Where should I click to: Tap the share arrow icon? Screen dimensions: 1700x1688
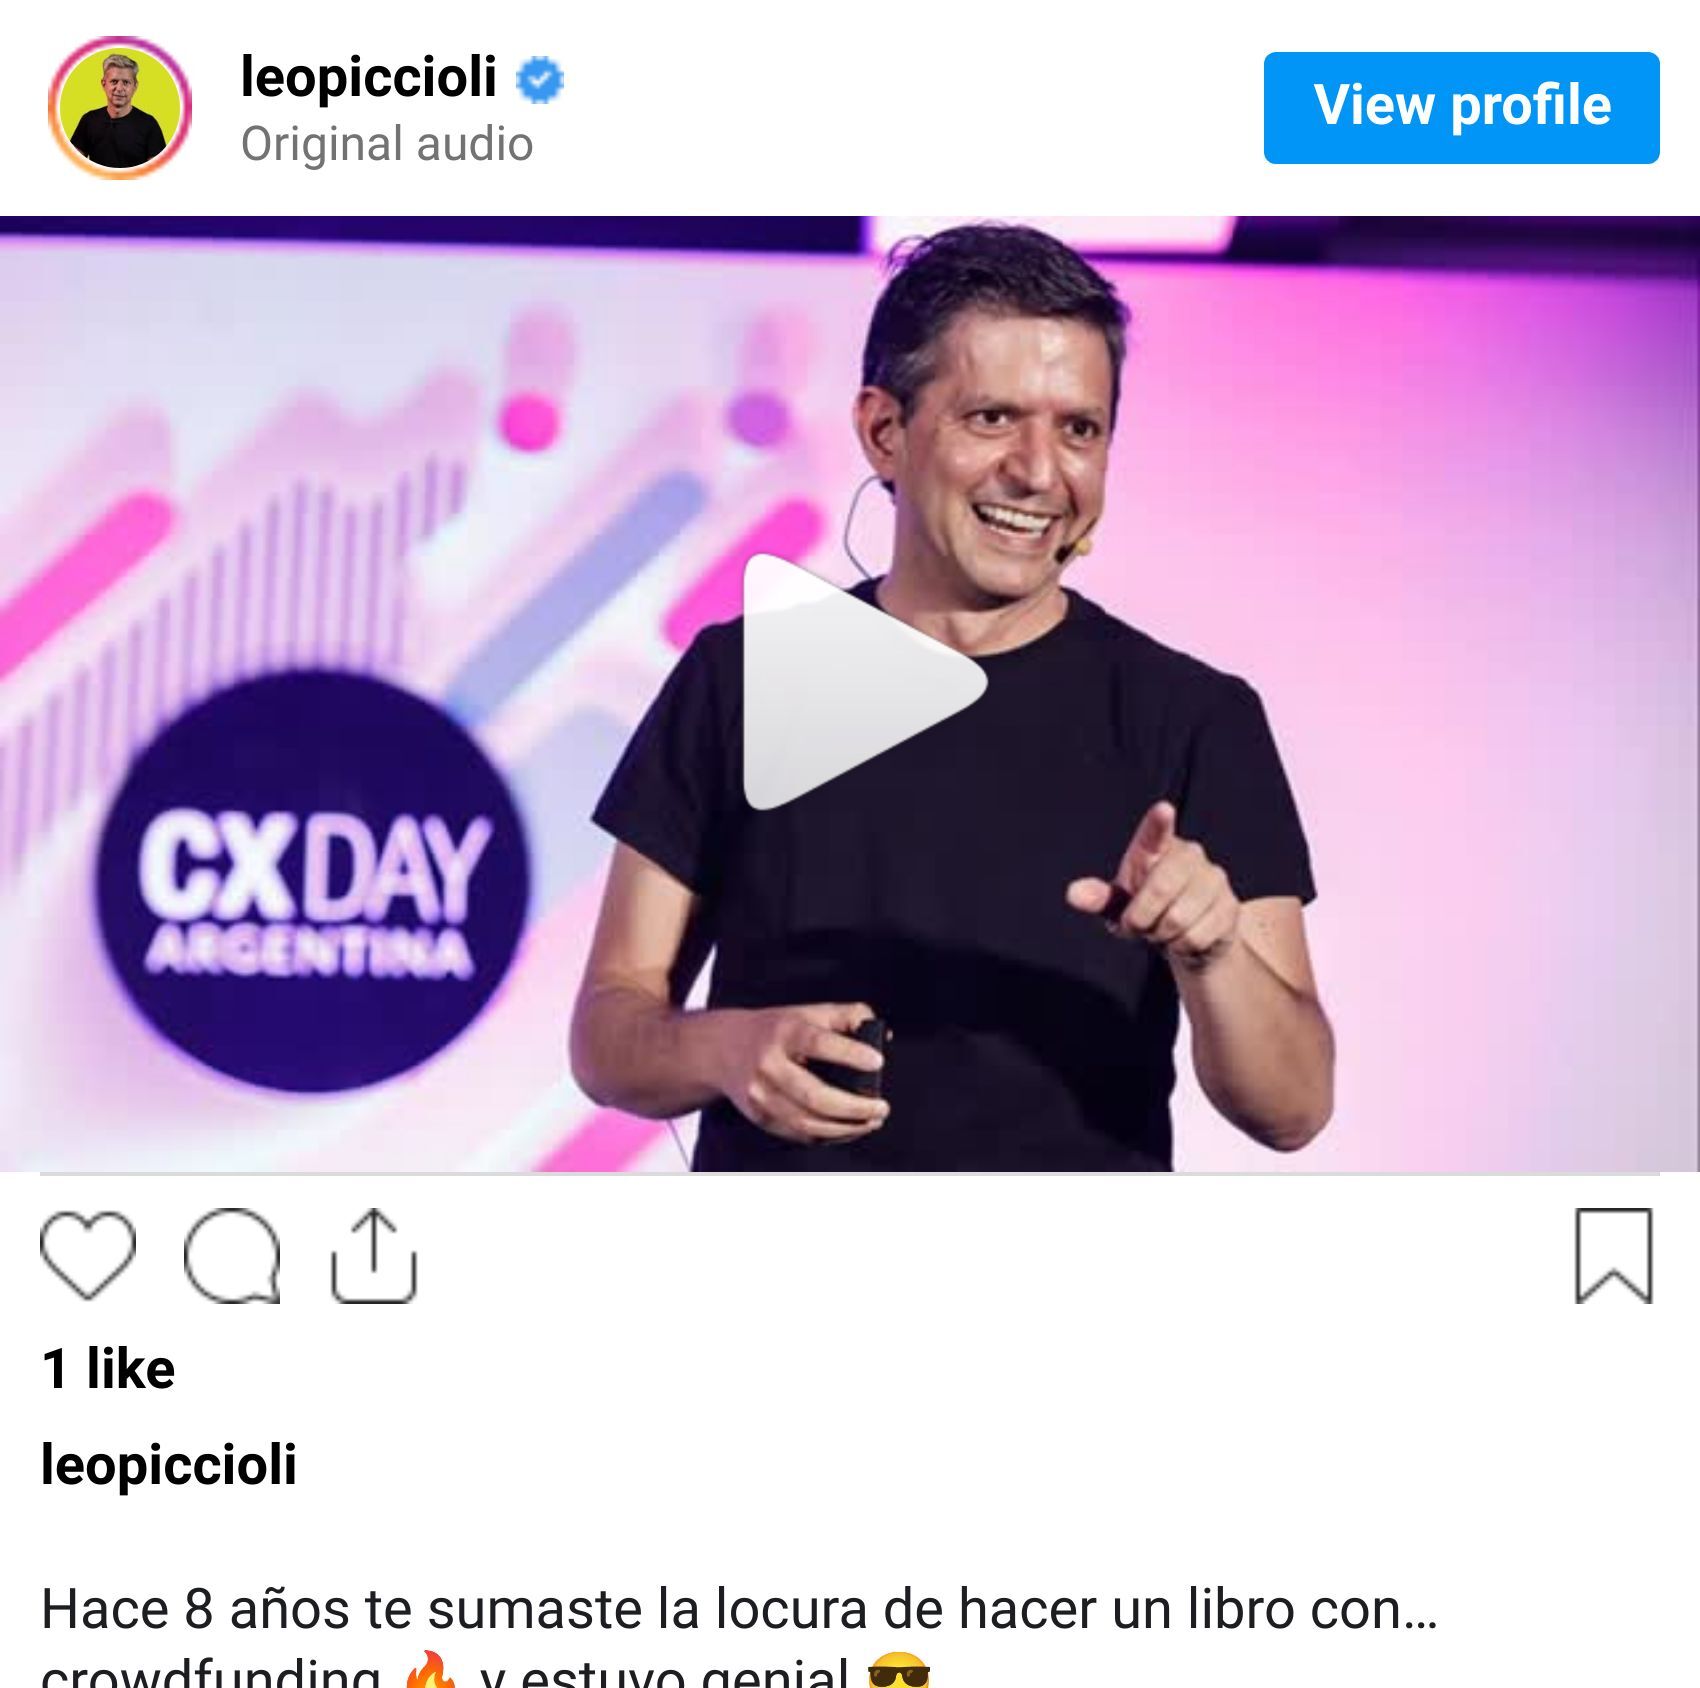[373, 1255]
